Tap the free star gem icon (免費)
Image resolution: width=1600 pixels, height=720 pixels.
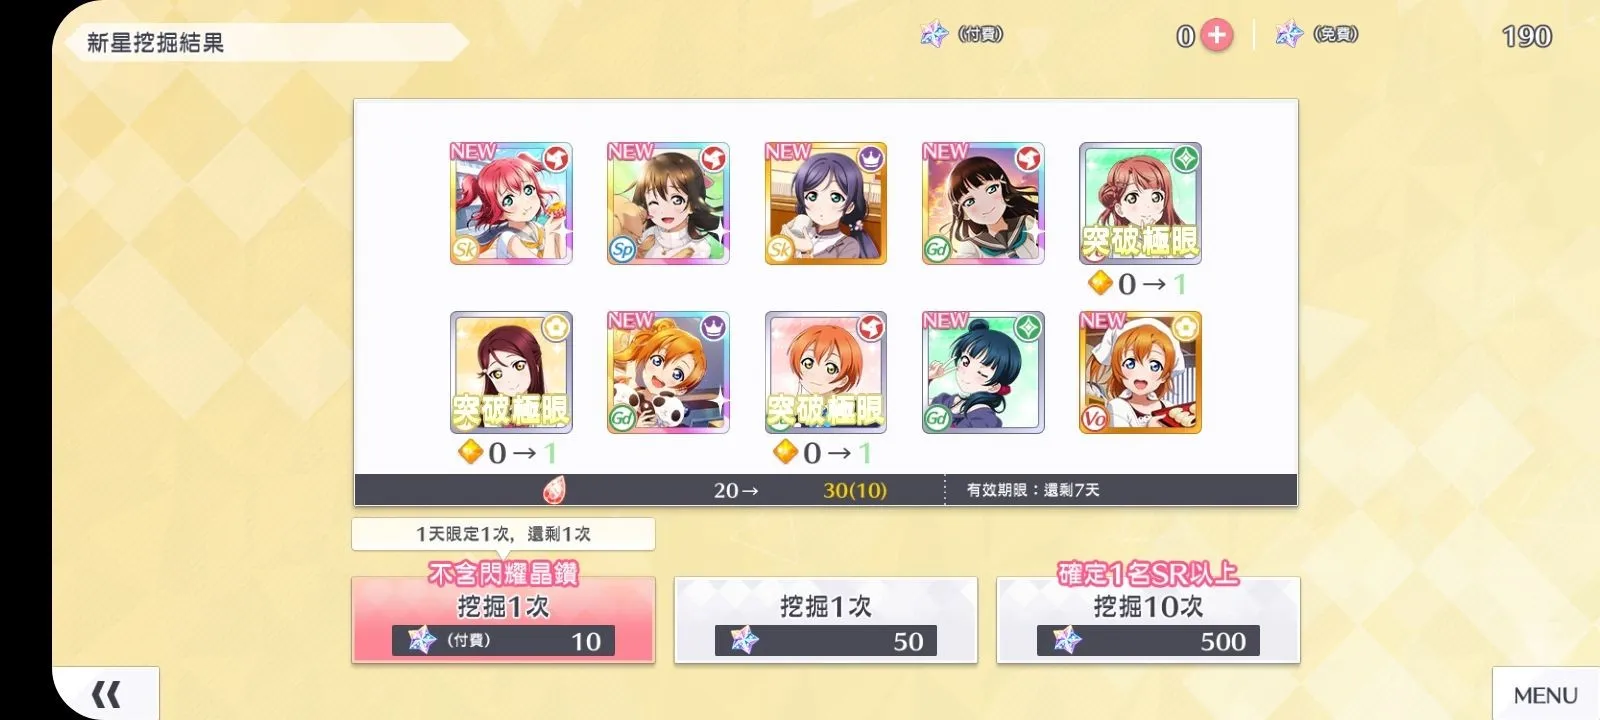(1289, 35)
